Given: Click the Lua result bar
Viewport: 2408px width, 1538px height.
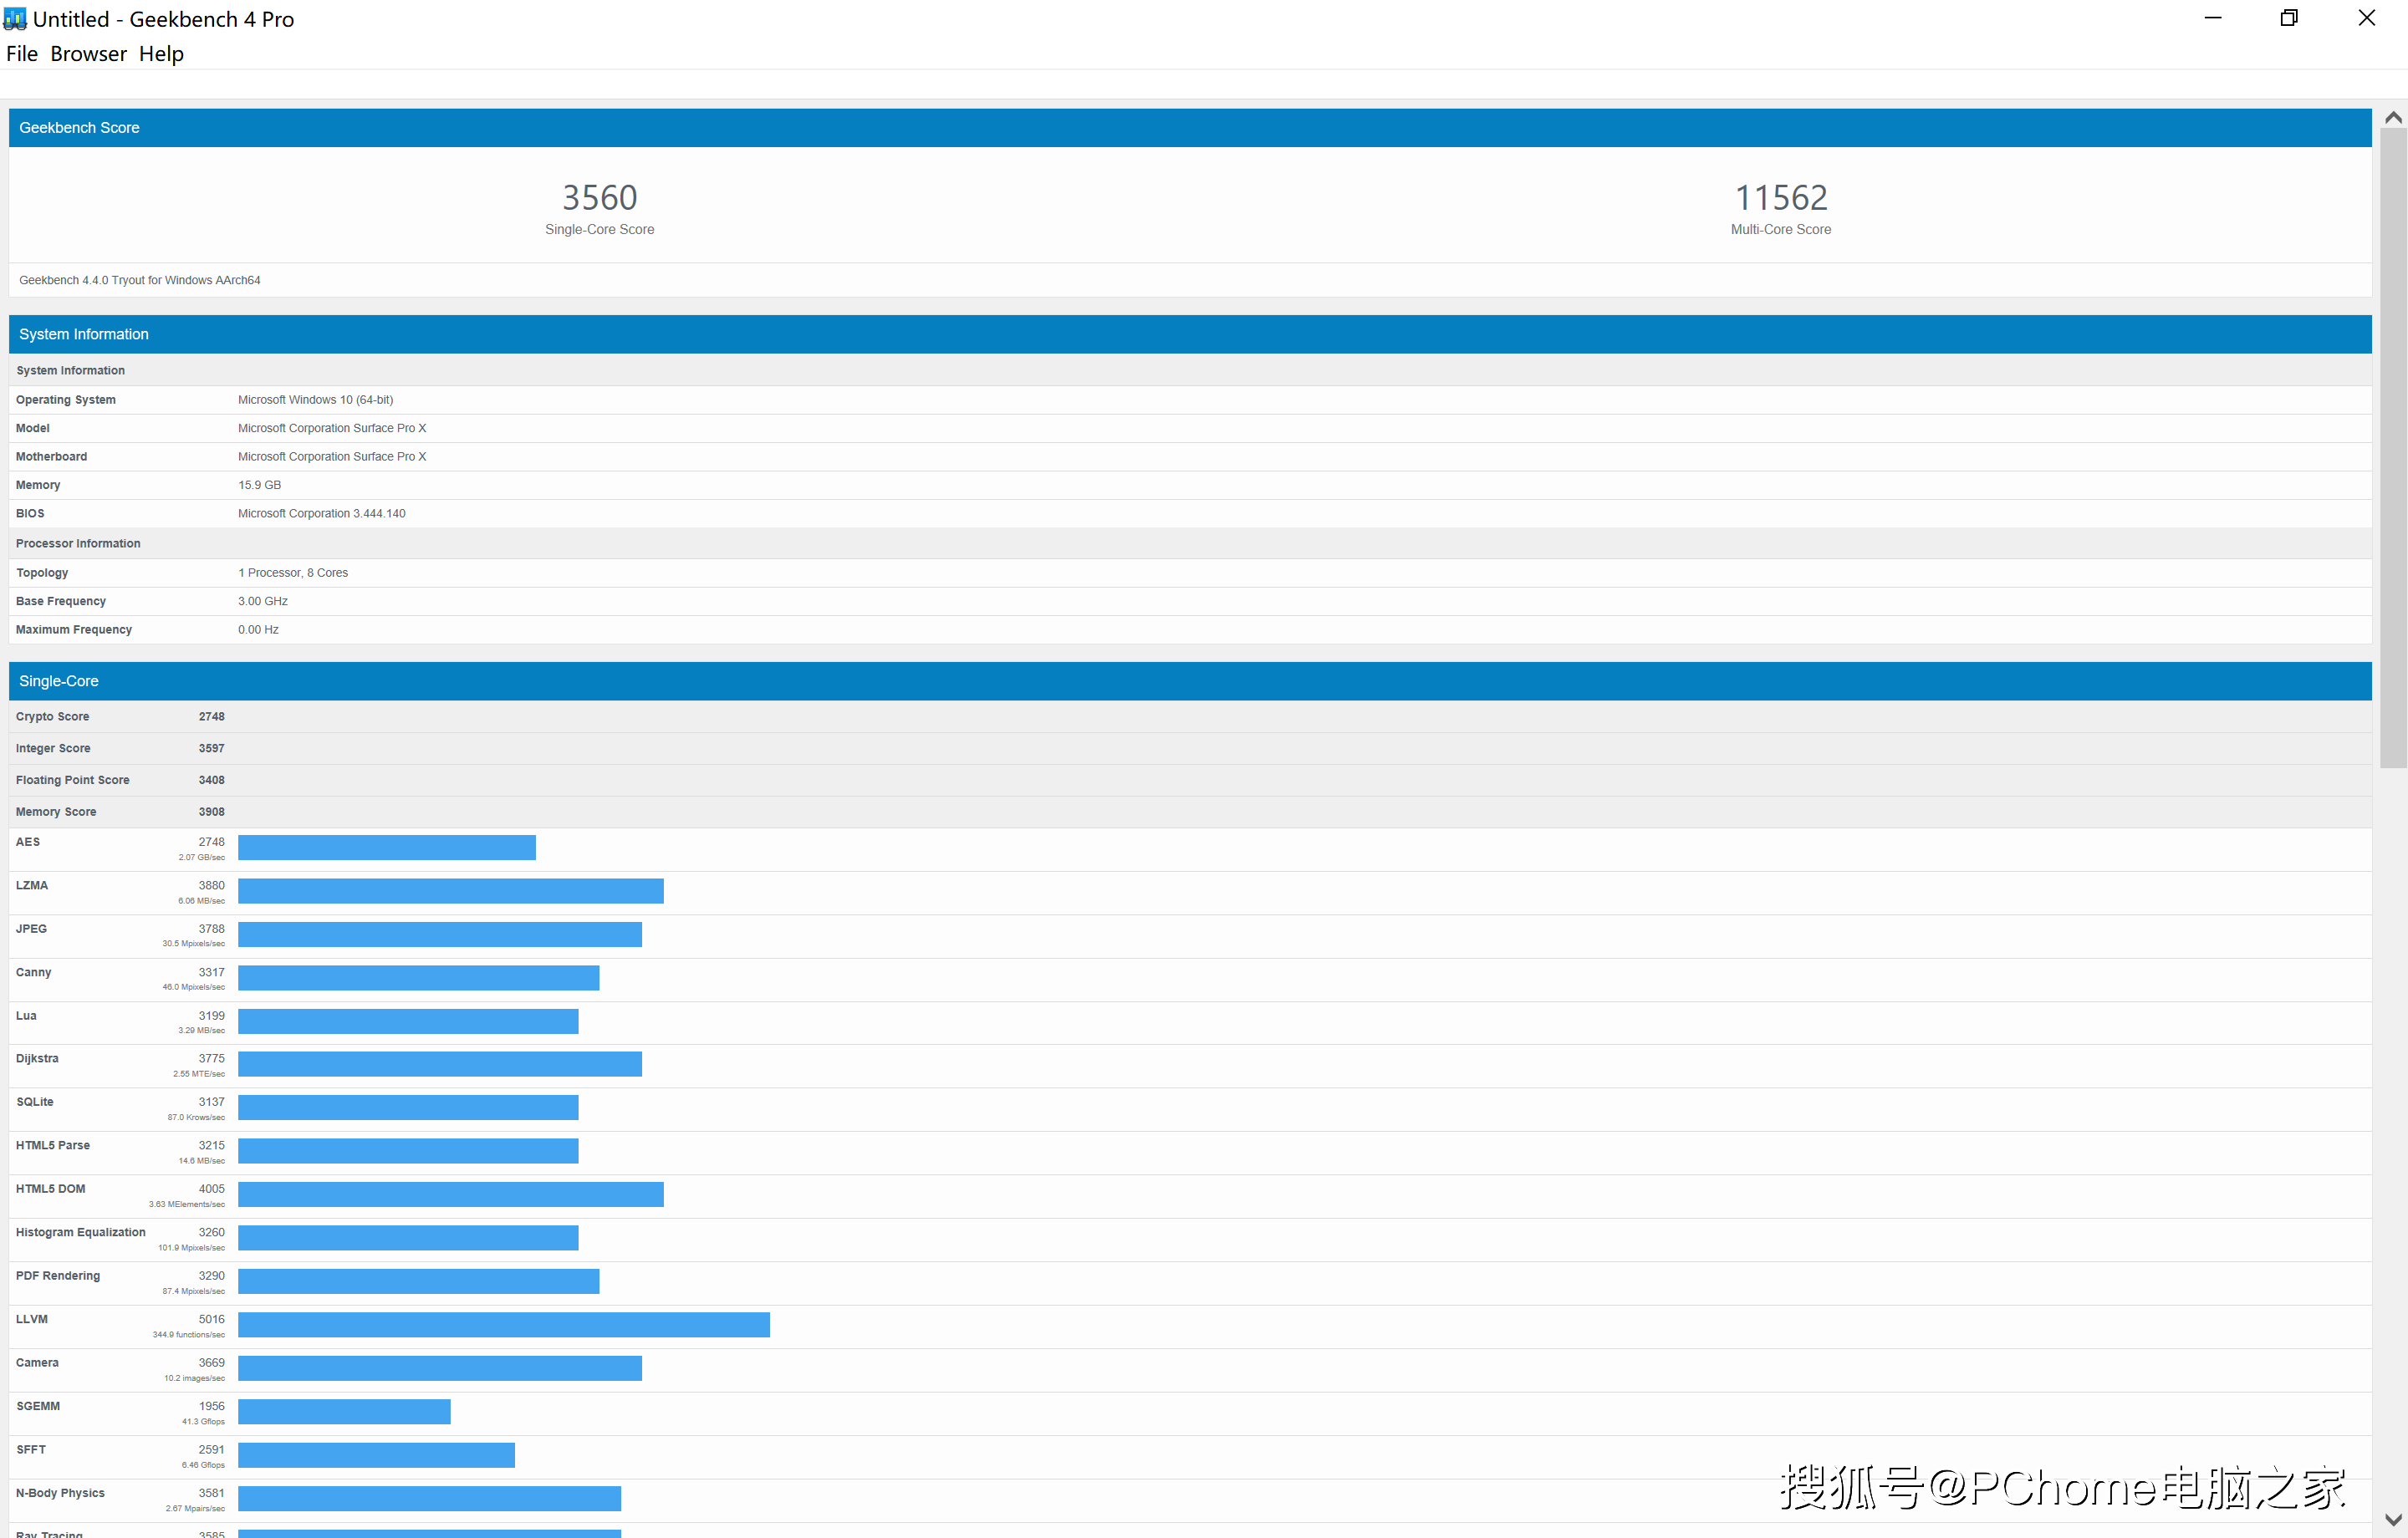Looking at the screenshot, I should pyautogui.click(x=408, y=1021).
